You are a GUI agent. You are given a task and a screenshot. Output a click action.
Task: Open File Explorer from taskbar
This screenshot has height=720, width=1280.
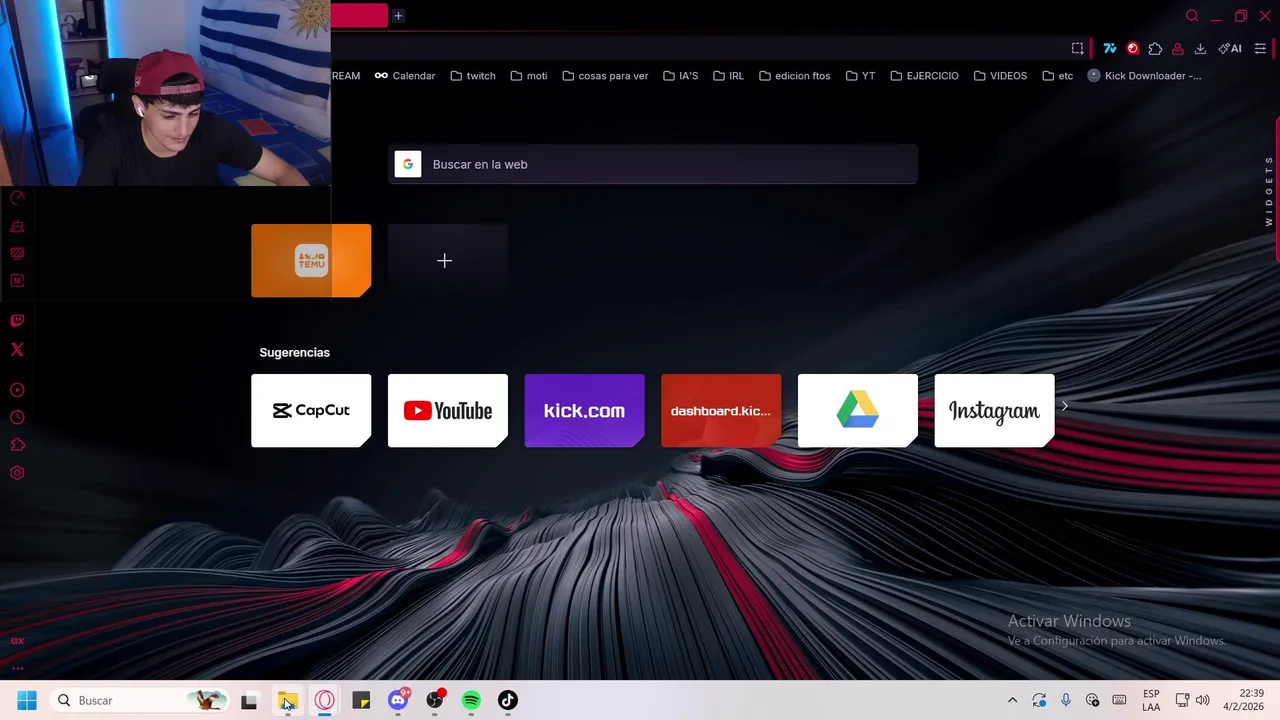tap(287, 700)
